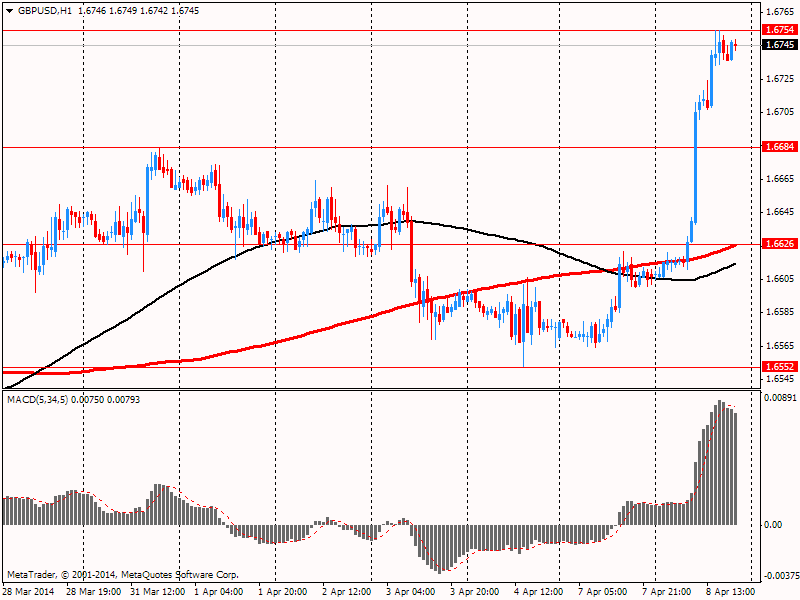This screenshot has width=800, height=600.
Task: Click the GBPUSD,H1 chart title
Action: (x=45, y=11)
